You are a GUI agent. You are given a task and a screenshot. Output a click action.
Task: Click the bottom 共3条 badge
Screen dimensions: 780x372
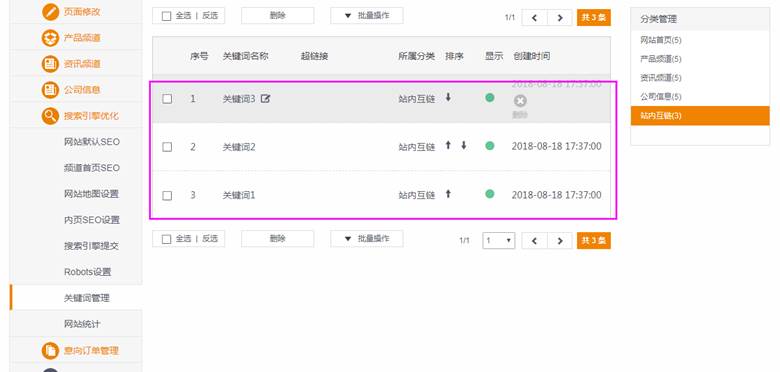click(x=594, y=241)
